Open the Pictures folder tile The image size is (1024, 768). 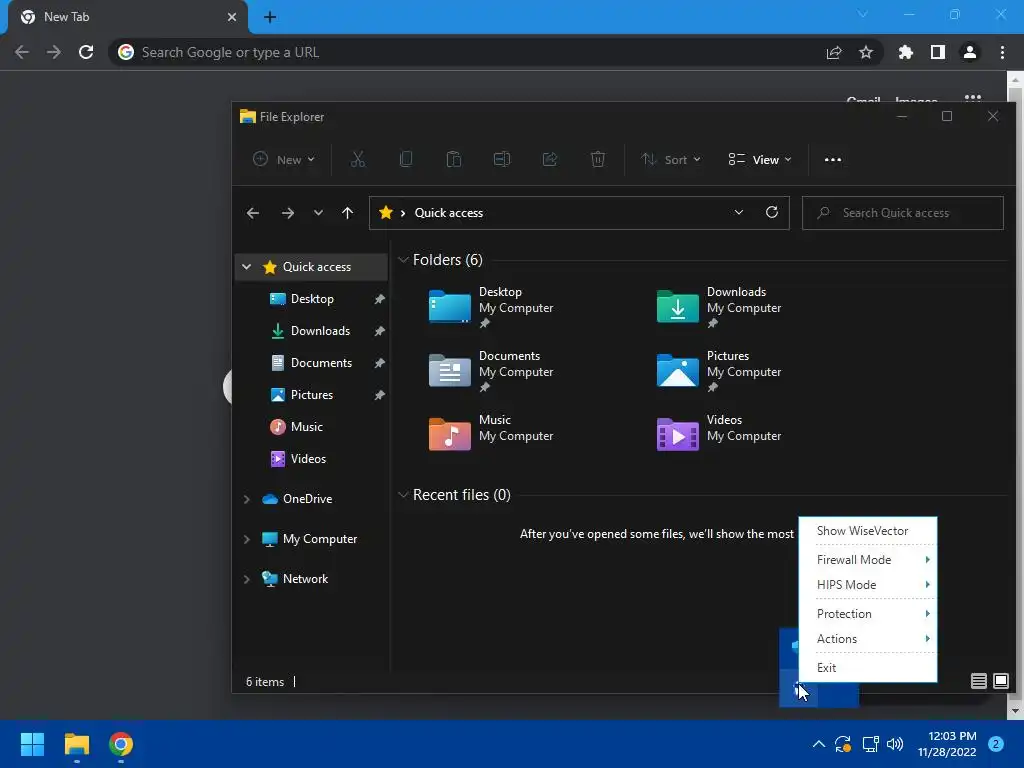tap(719, 371)
